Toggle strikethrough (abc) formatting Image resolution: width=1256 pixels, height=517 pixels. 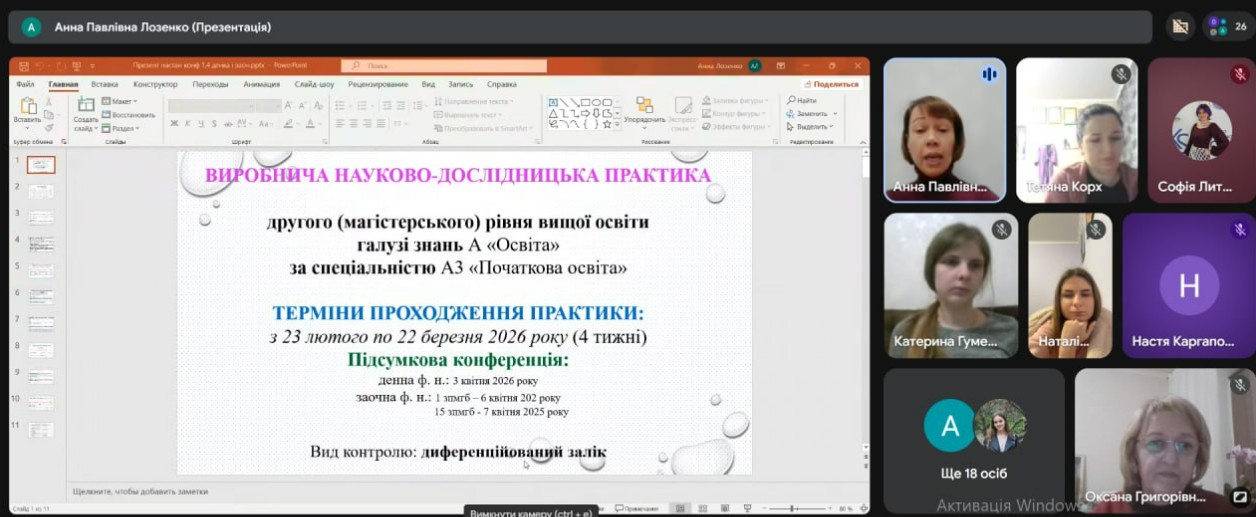pyautogui.click(x=228, y=123)
